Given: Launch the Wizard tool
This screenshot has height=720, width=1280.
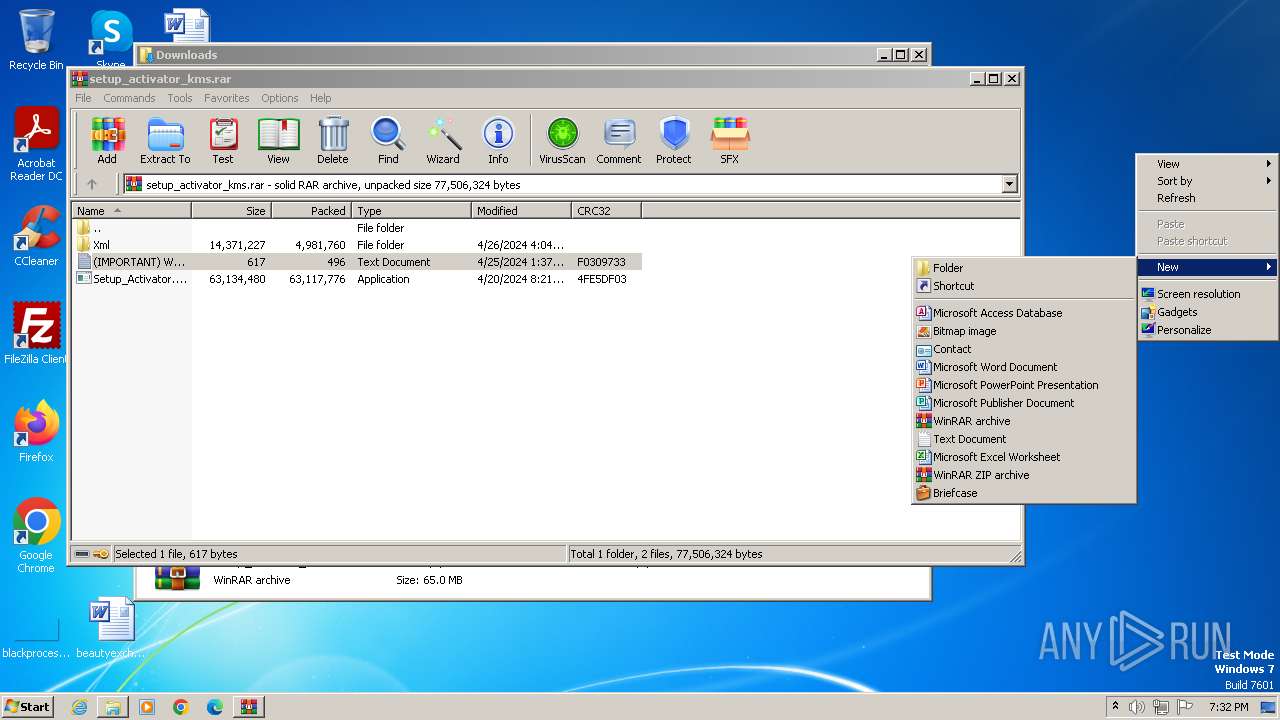Looking at the screenshot, I should click(x=443, y=140).
